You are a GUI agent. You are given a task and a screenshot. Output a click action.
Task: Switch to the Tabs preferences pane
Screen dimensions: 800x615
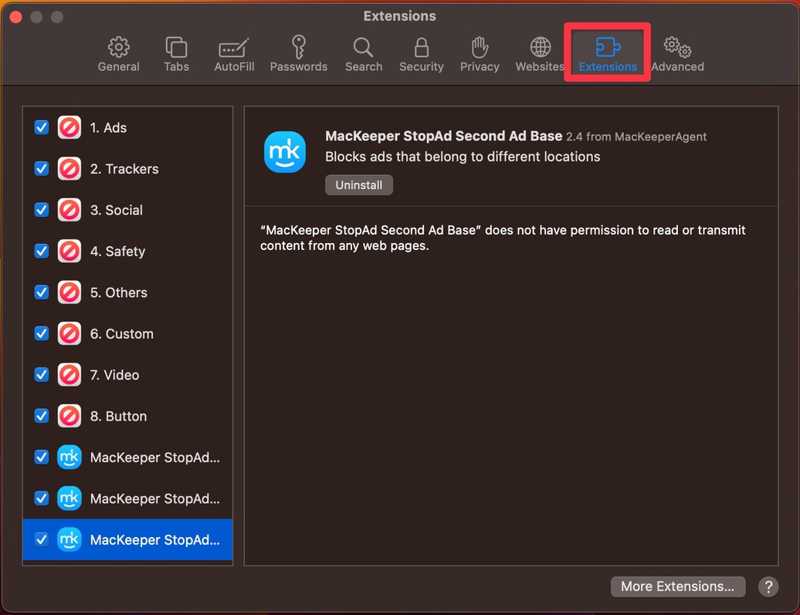coord(176,54)
